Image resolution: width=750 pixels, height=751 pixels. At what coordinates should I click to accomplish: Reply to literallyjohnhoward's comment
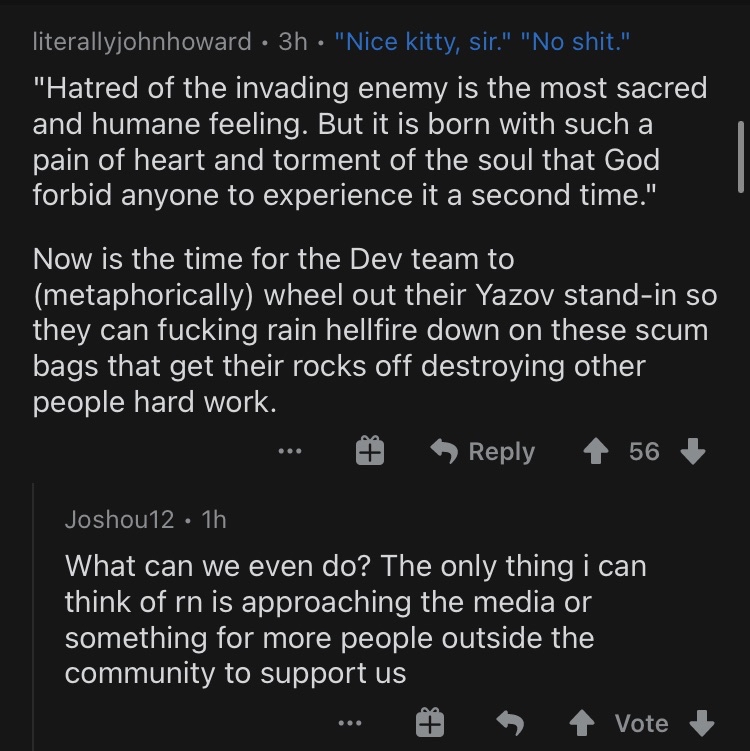pos(482,451)
